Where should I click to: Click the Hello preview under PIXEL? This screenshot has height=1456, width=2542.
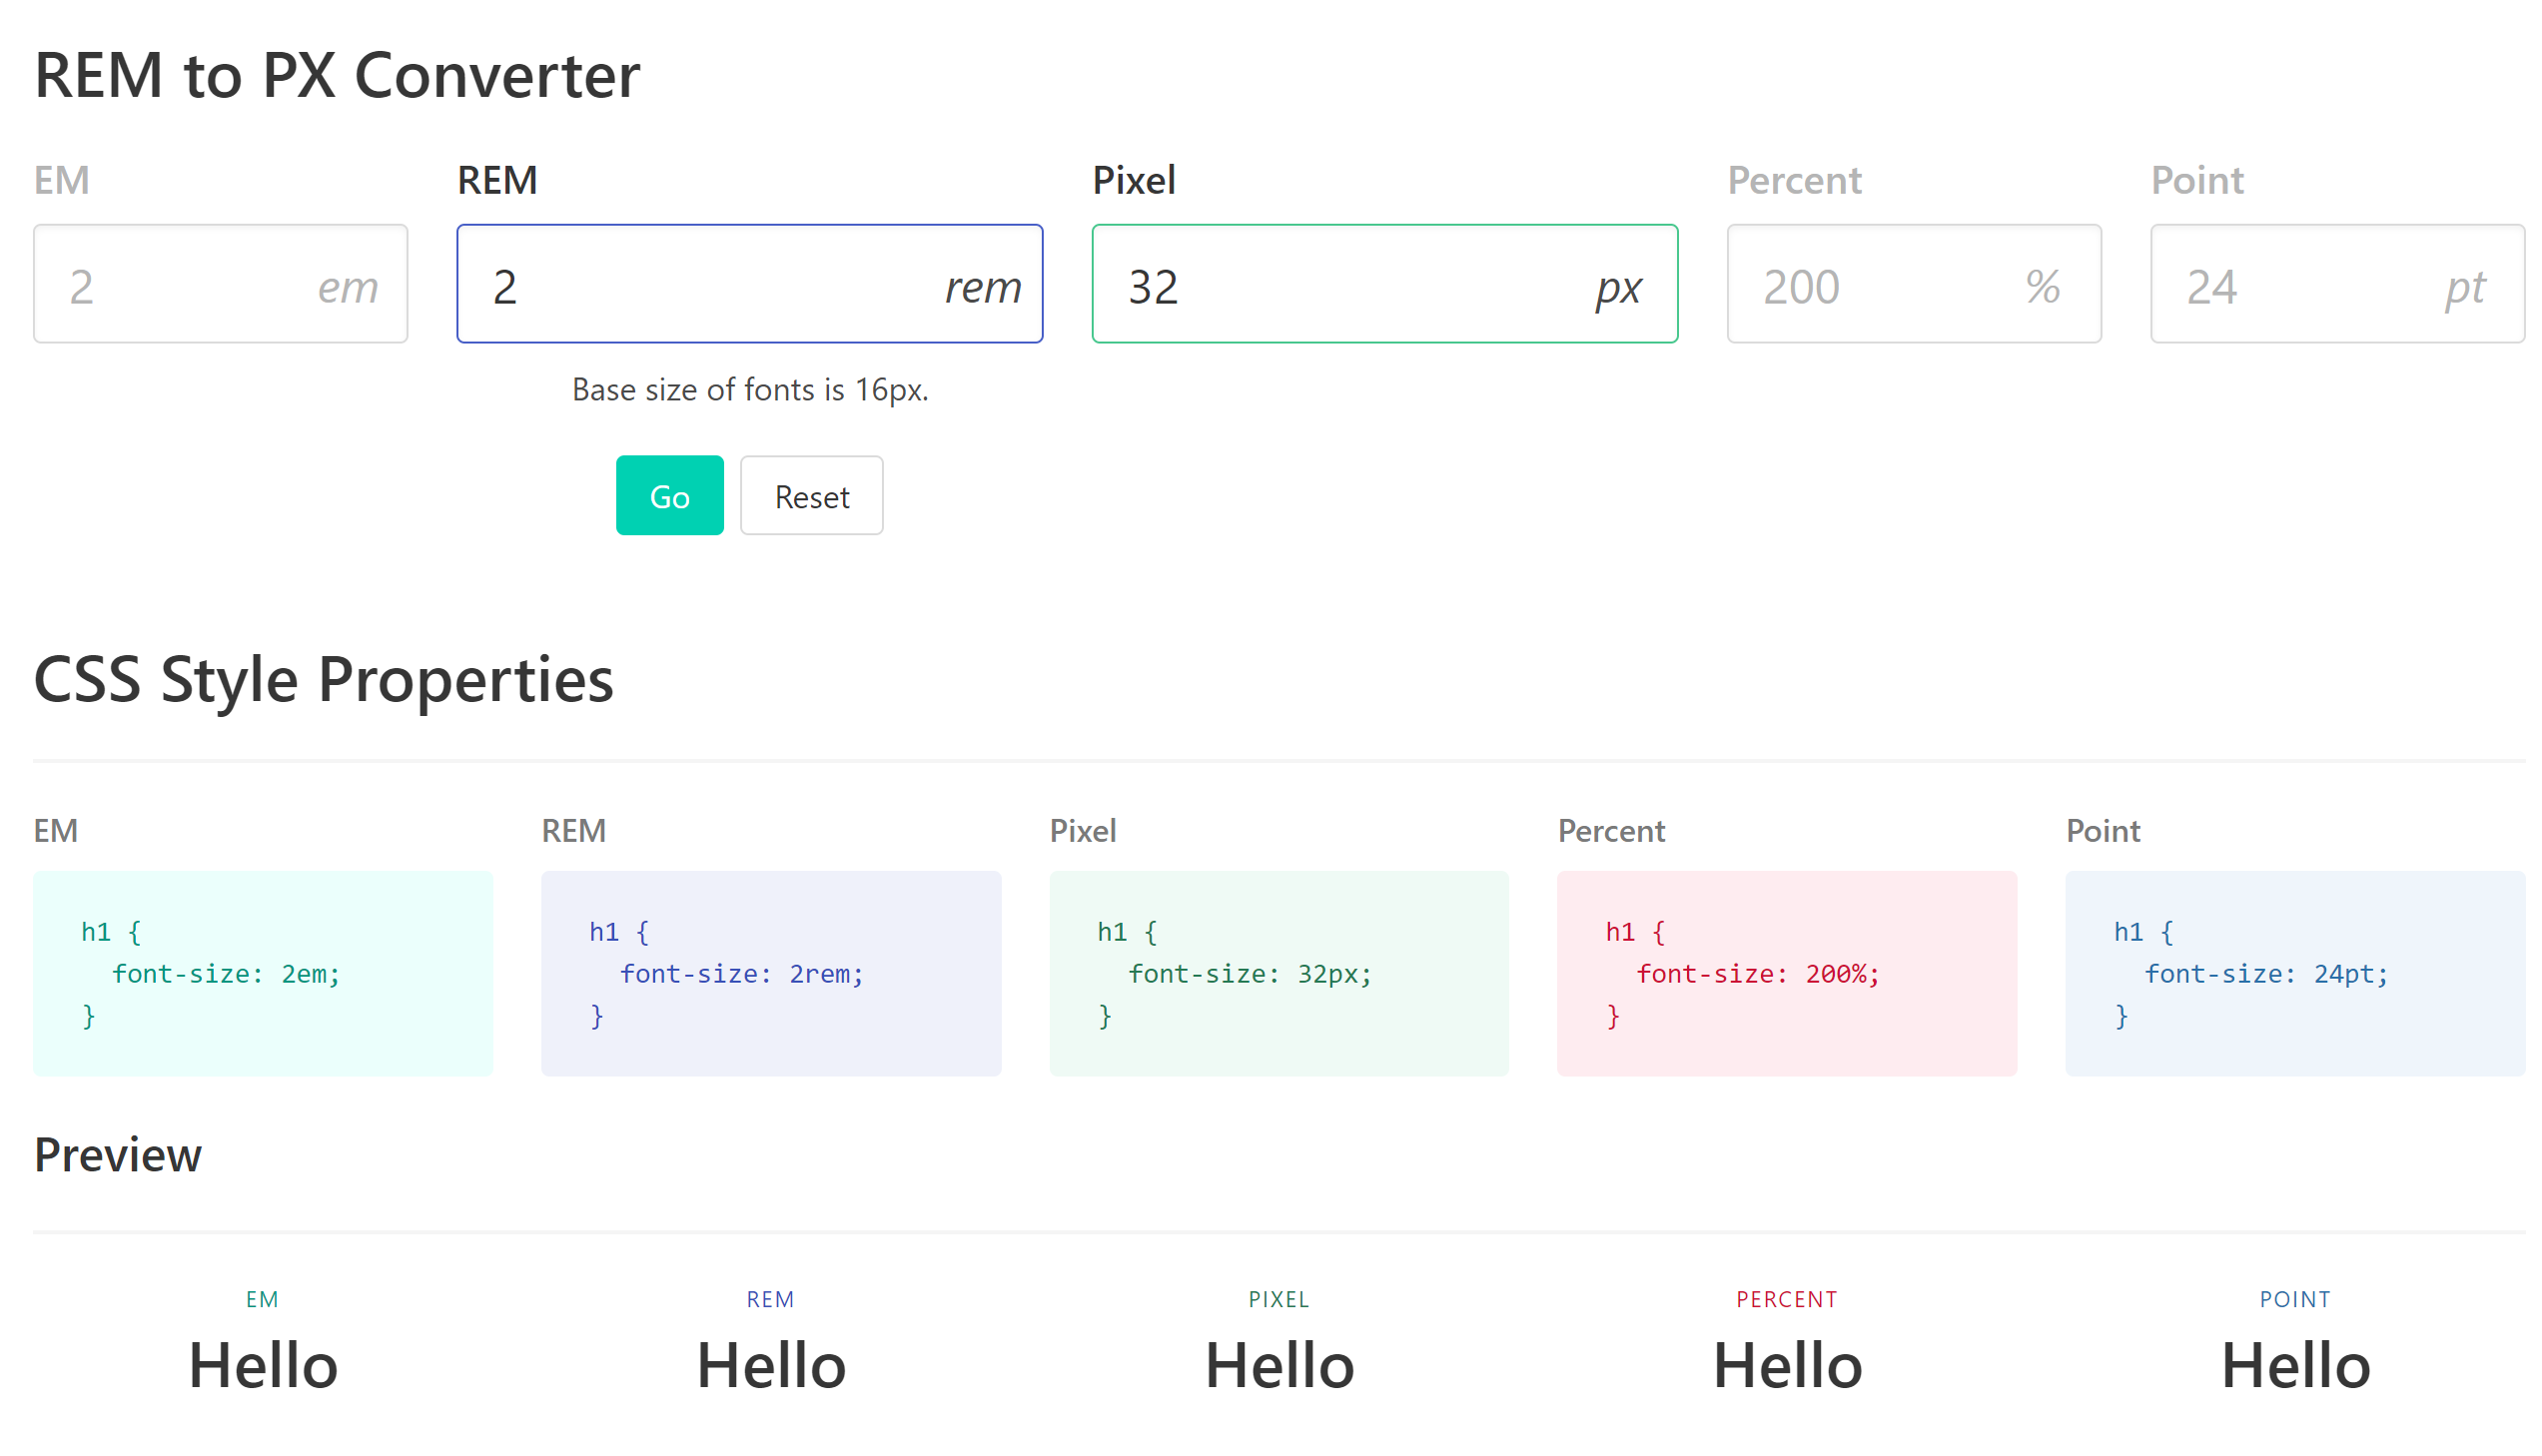coord(1279,1366)
